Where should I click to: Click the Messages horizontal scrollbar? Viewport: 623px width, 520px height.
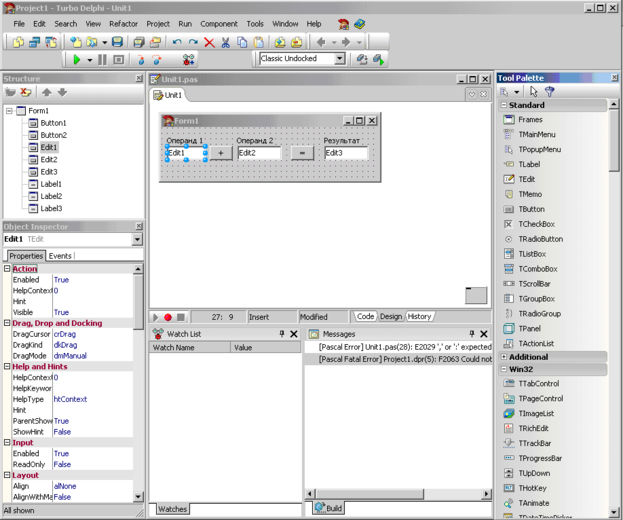400,494
